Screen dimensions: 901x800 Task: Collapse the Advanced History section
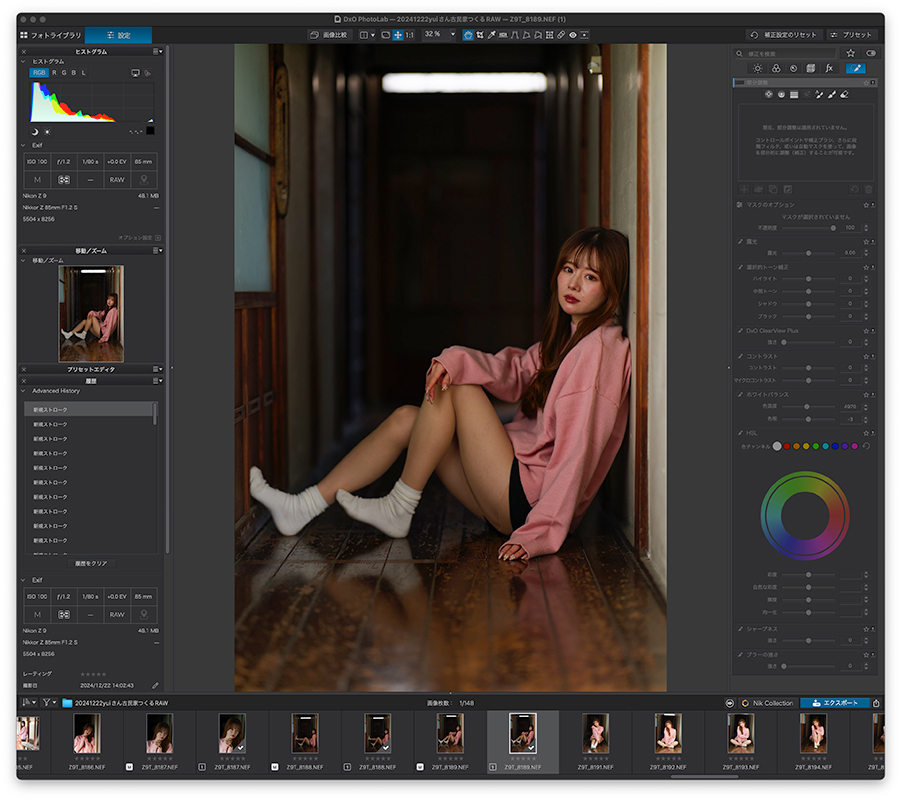coord(24,391)
